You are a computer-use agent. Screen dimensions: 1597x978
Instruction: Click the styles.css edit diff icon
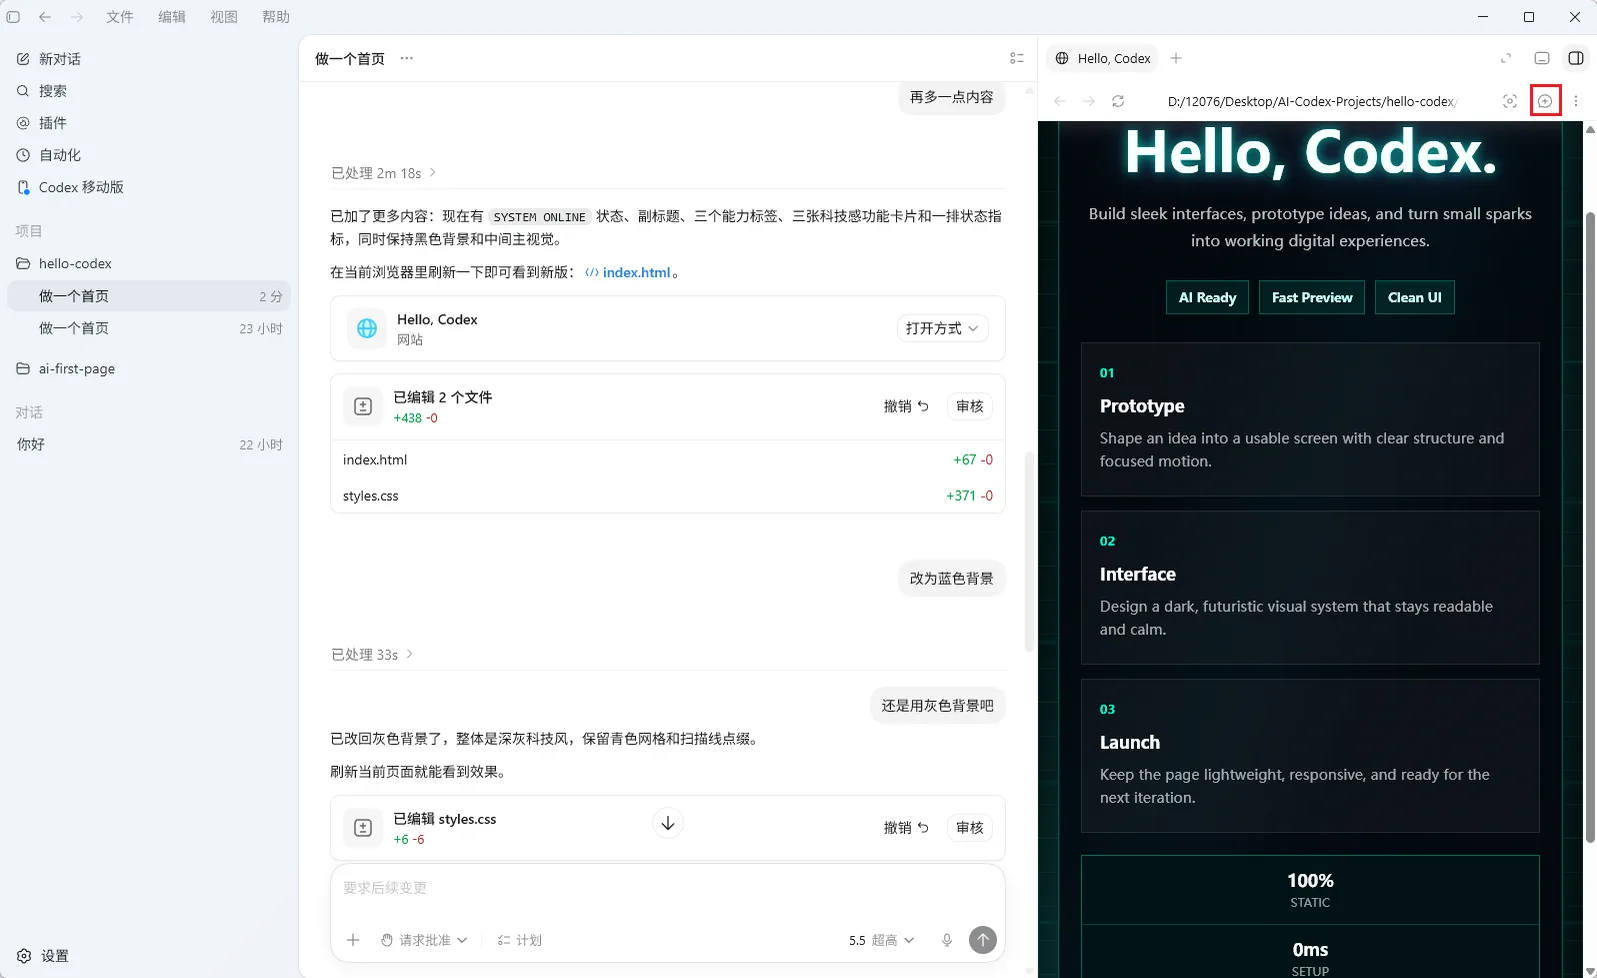click(x=363, y=828)
